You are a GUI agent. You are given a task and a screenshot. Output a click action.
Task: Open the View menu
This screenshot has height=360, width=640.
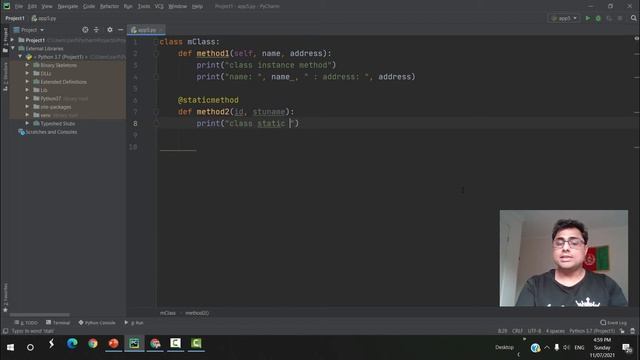click(47, 7)
